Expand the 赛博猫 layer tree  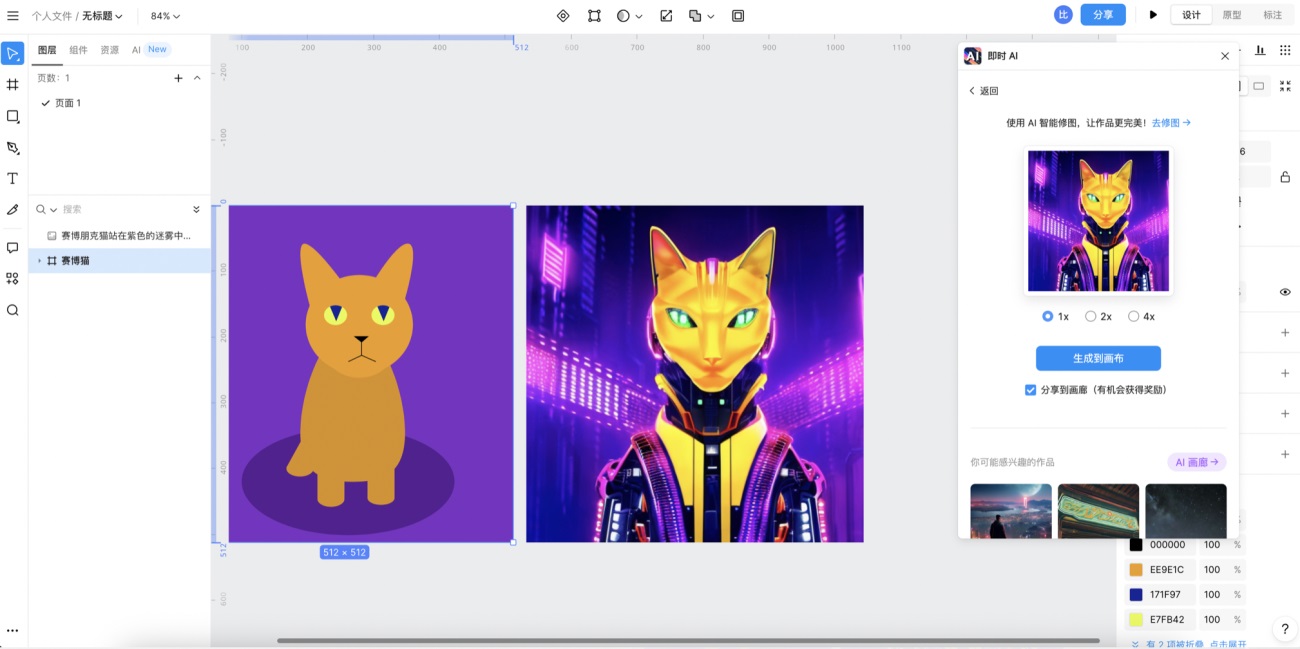click(40, 261)
